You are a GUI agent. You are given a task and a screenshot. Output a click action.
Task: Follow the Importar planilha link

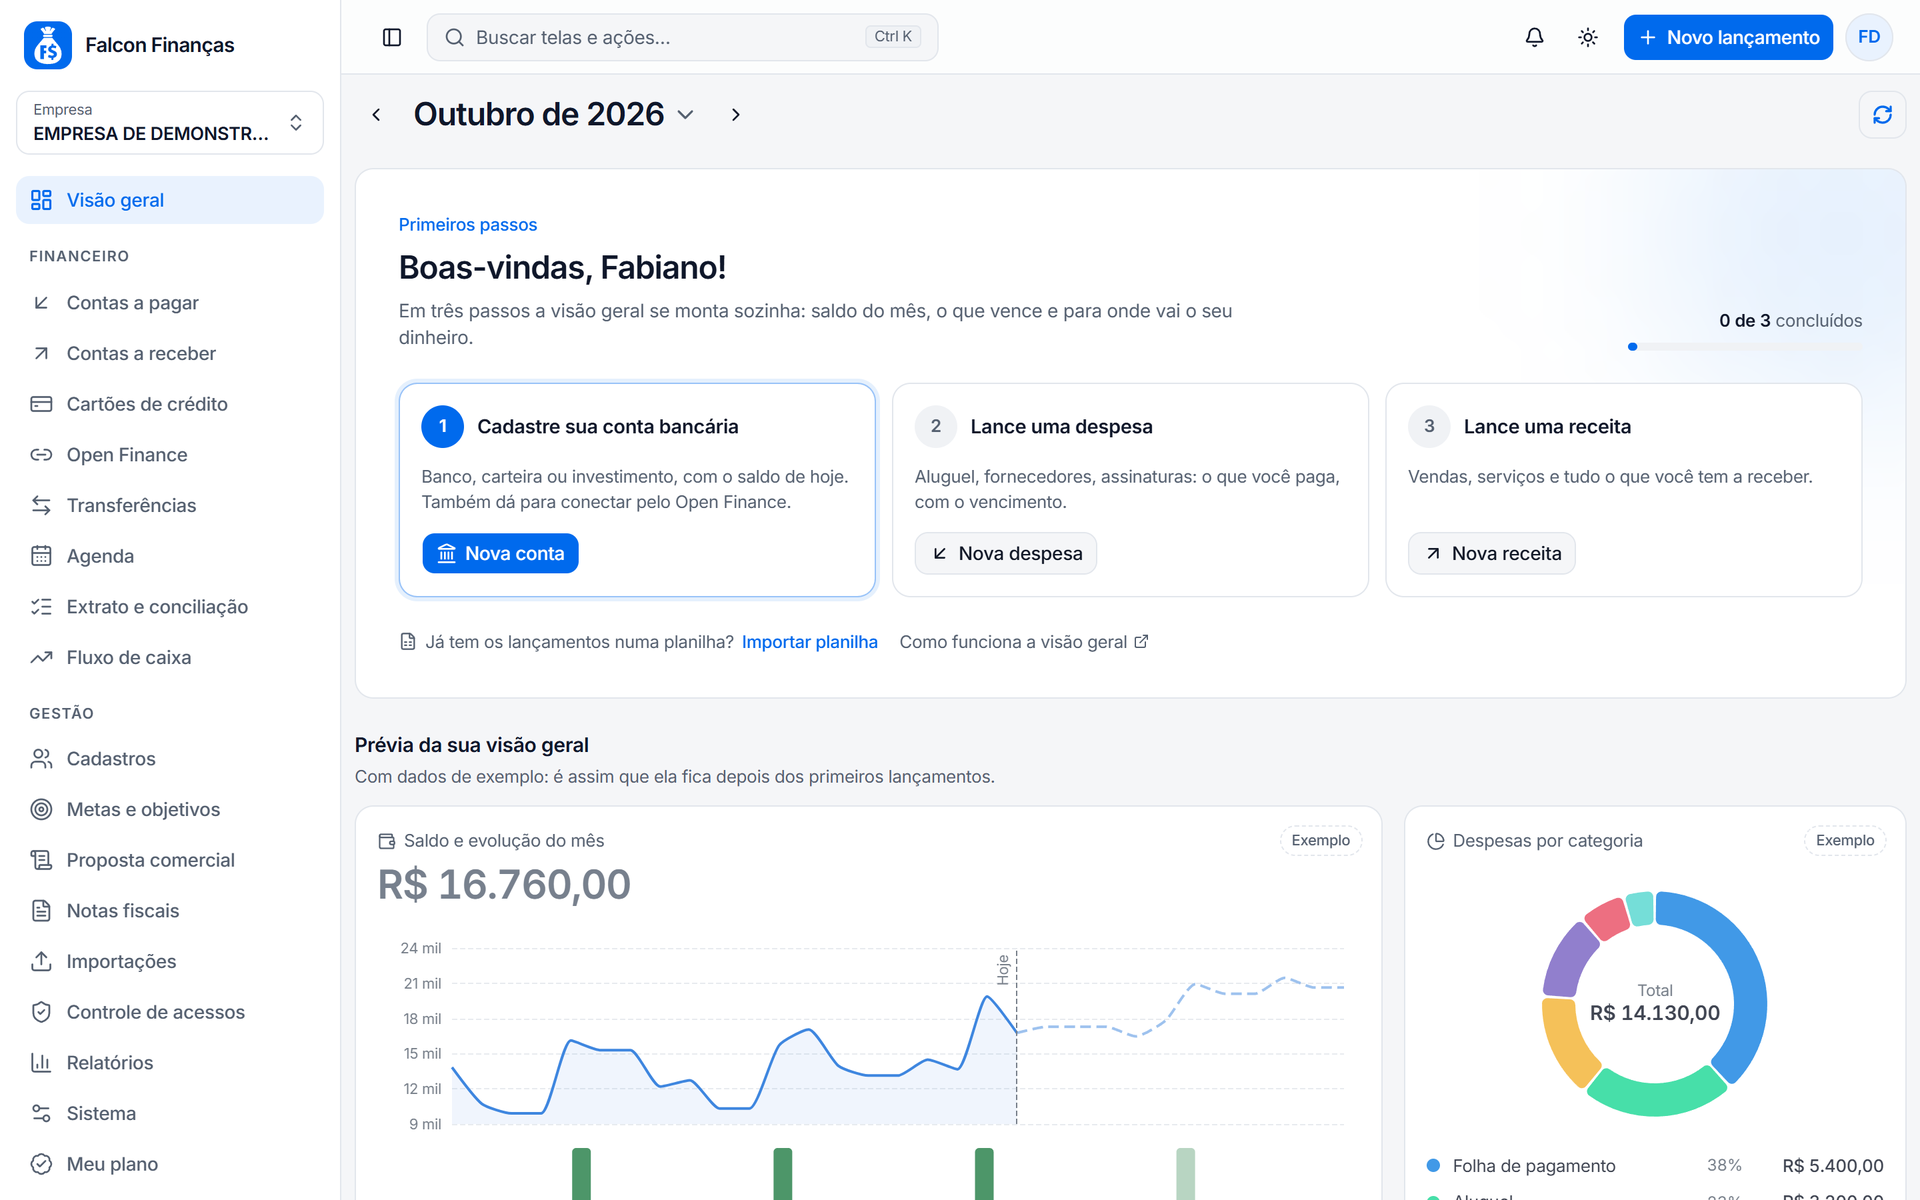(810, 642)
